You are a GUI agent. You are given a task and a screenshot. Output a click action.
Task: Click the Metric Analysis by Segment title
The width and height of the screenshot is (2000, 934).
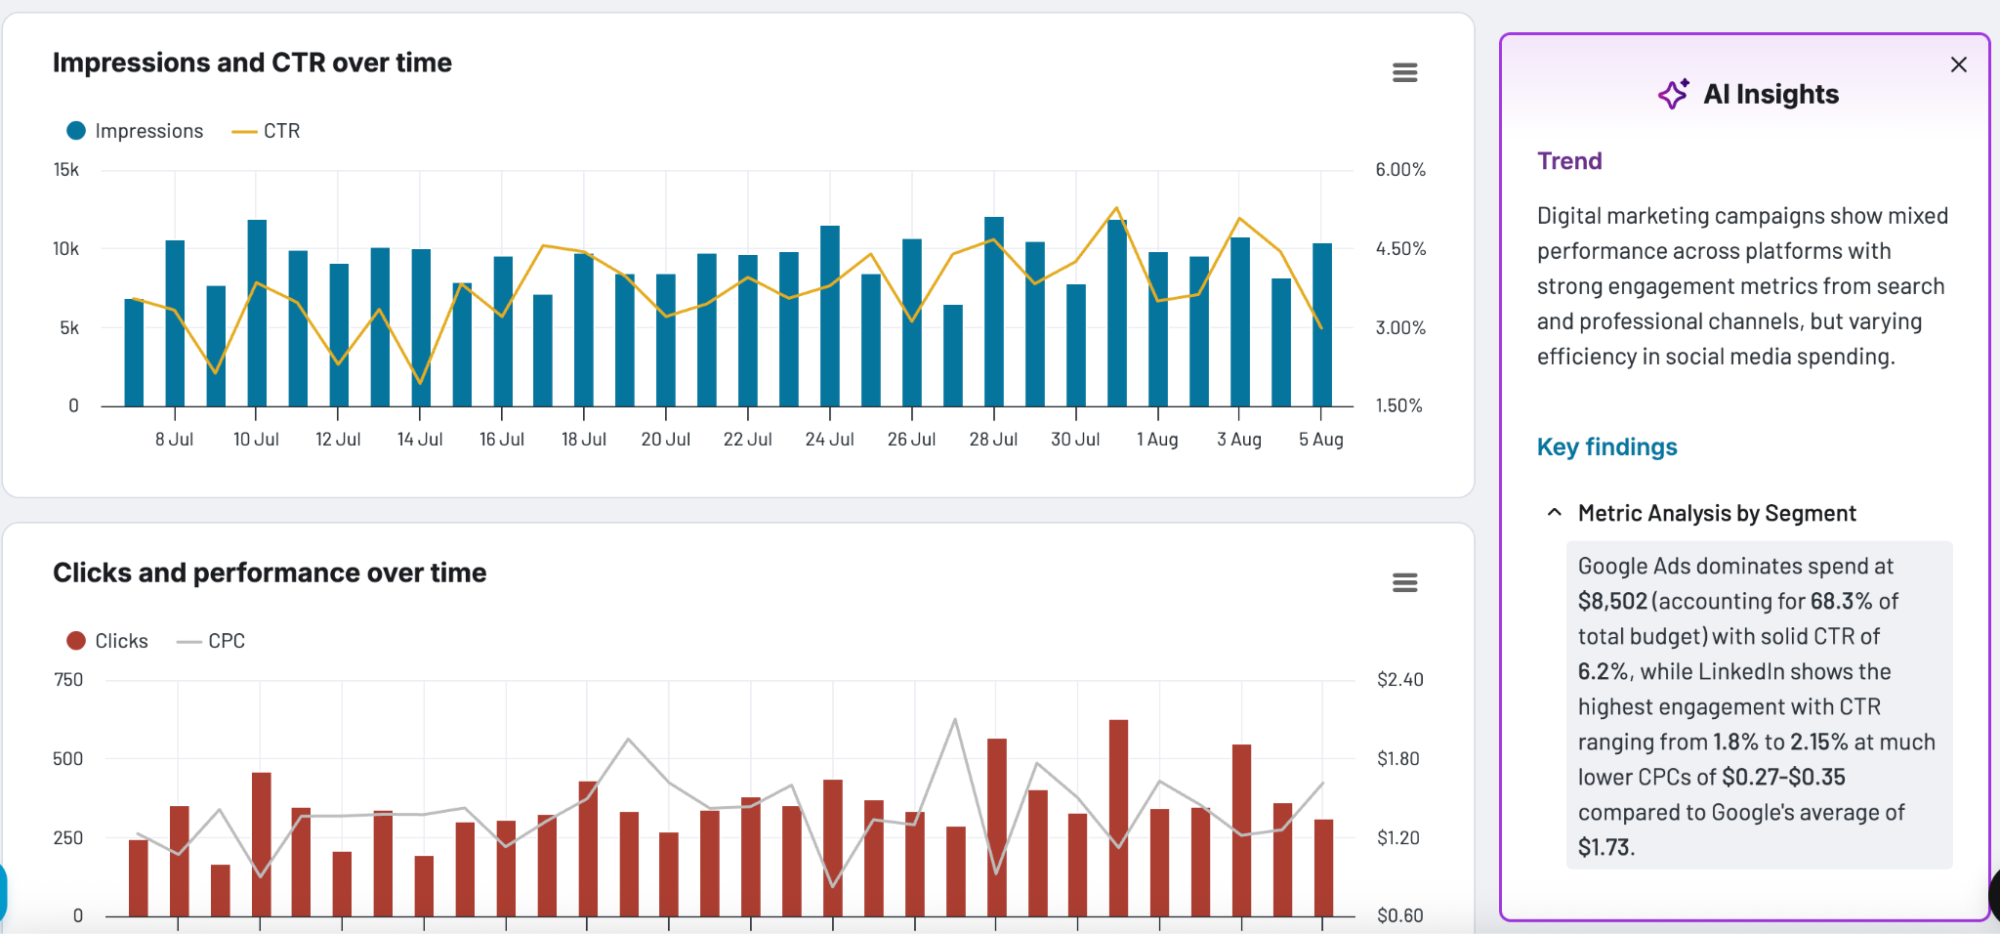pos(1716,513)
